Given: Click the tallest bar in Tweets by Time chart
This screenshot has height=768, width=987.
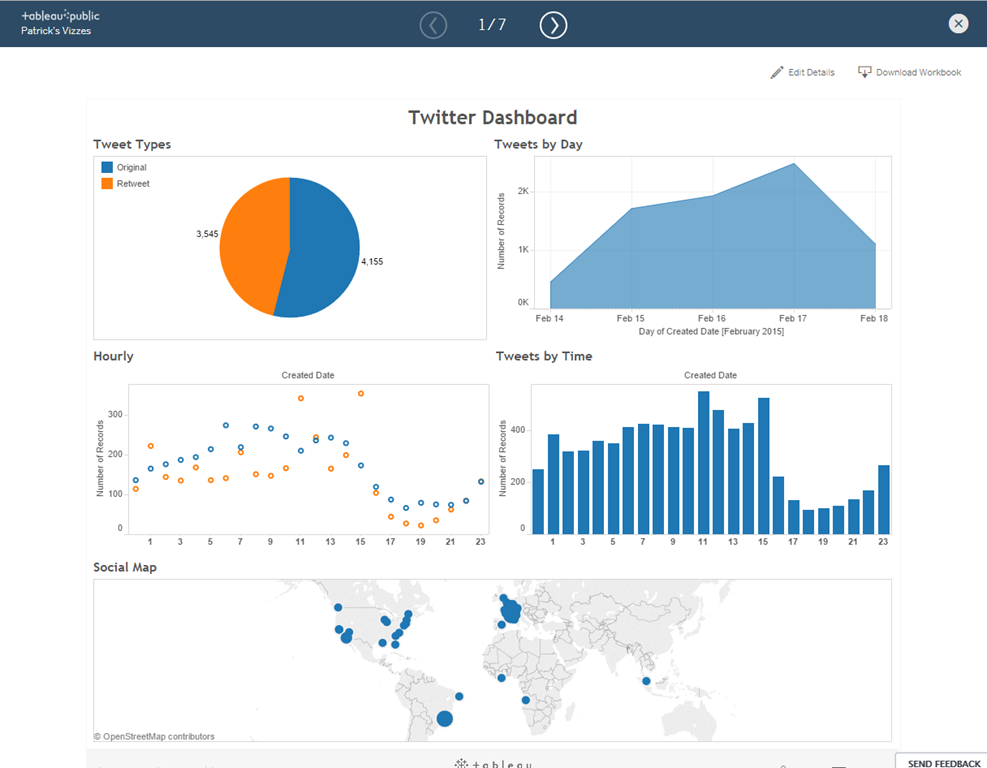Looking at the screenshot, I should (701, 460).
